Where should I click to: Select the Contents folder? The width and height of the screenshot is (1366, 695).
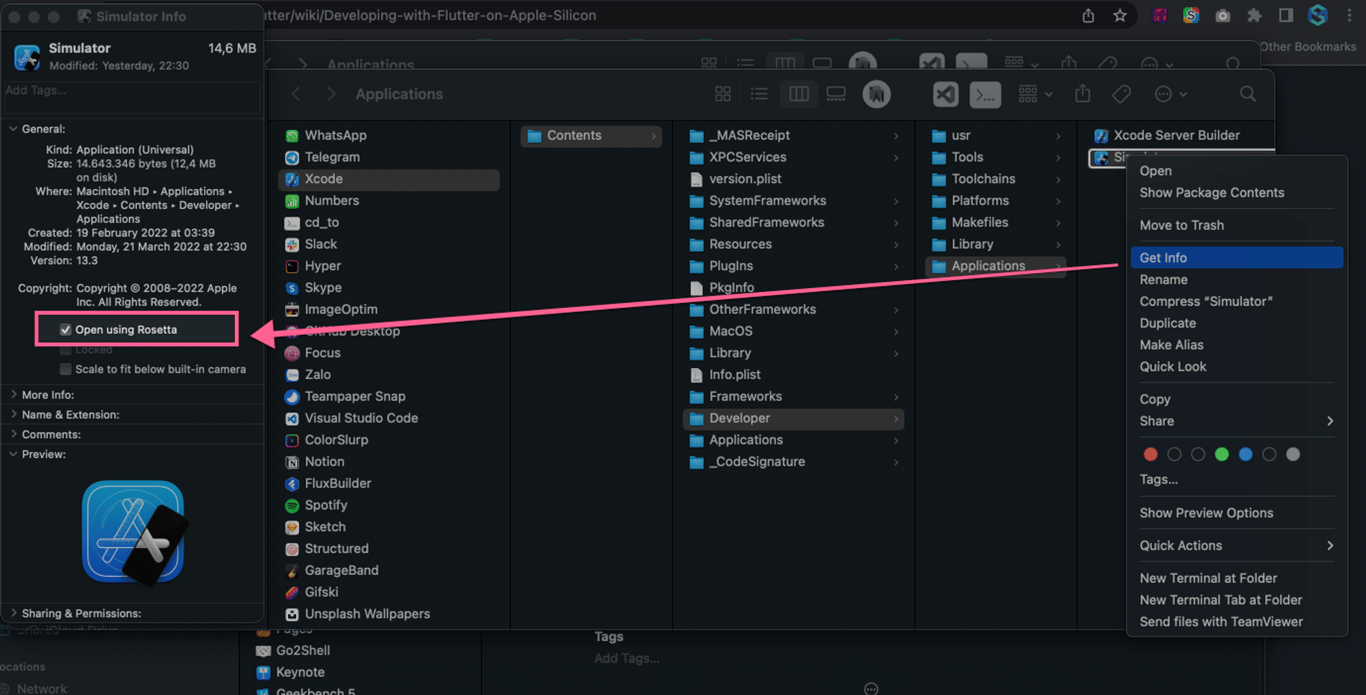pyautogui.click(x=591, y=135)
